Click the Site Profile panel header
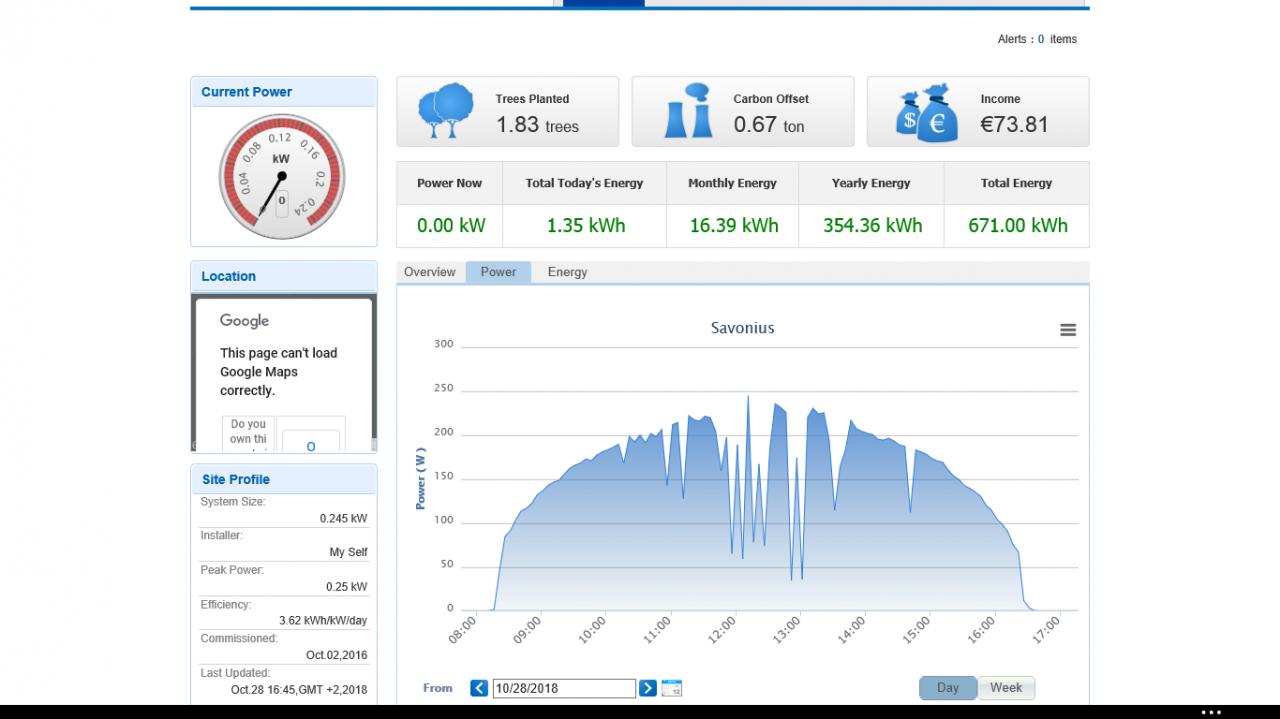 tap(284, 479)
